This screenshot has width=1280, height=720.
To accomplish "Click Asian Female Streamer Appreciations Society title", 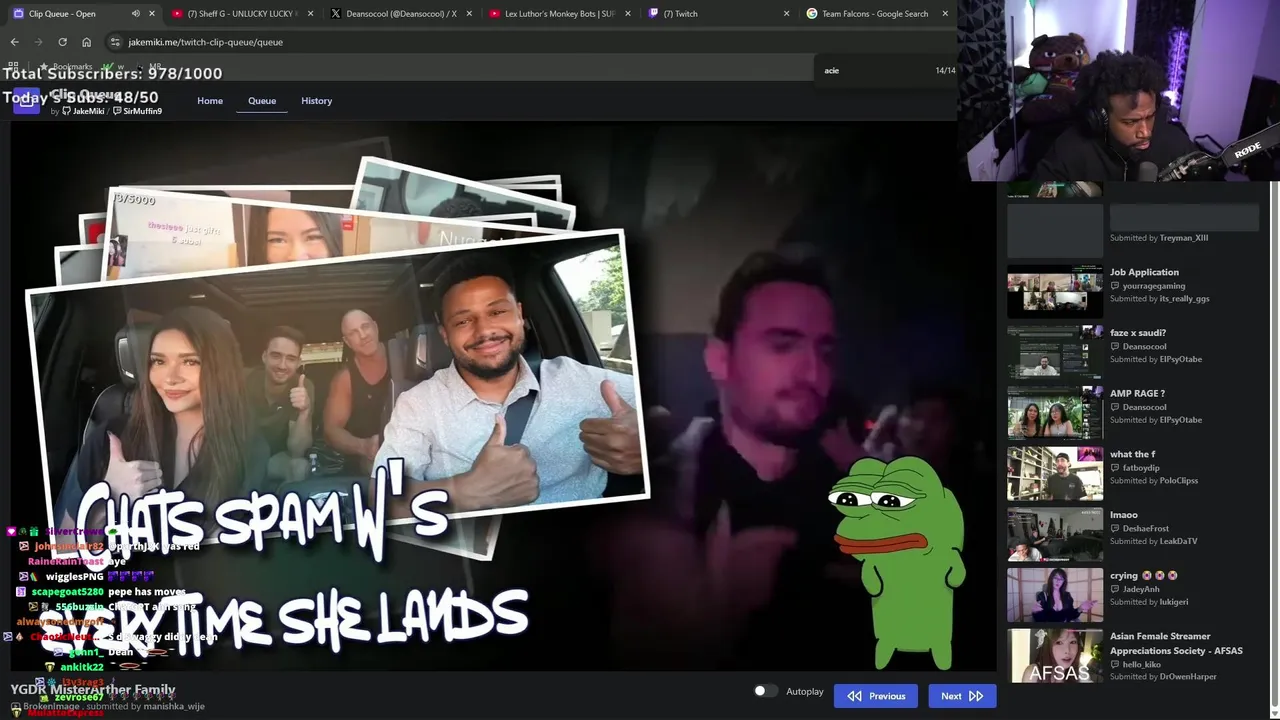I will tap(1176, 643).
